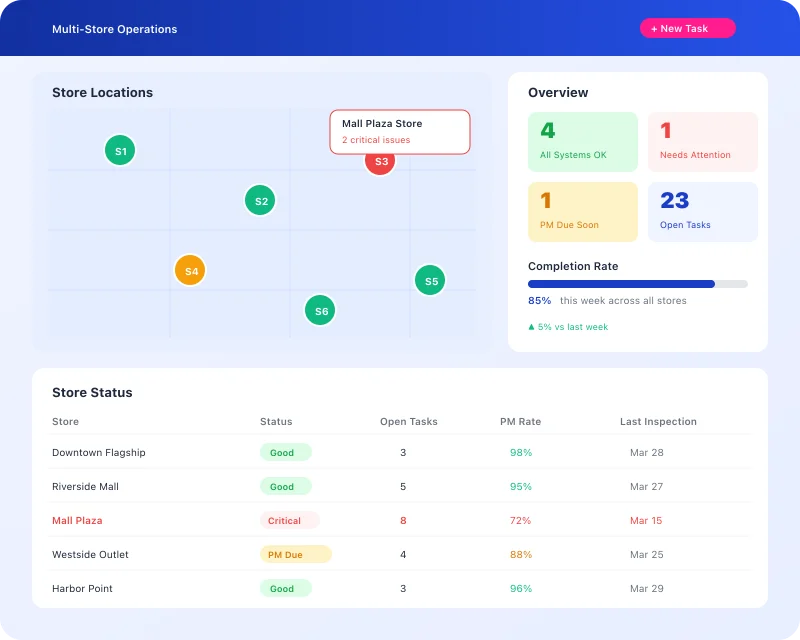Screen dimensions: 800x640
Task: Toggle the Good status badge for Downtown Flagship
Action: (286, 452)
